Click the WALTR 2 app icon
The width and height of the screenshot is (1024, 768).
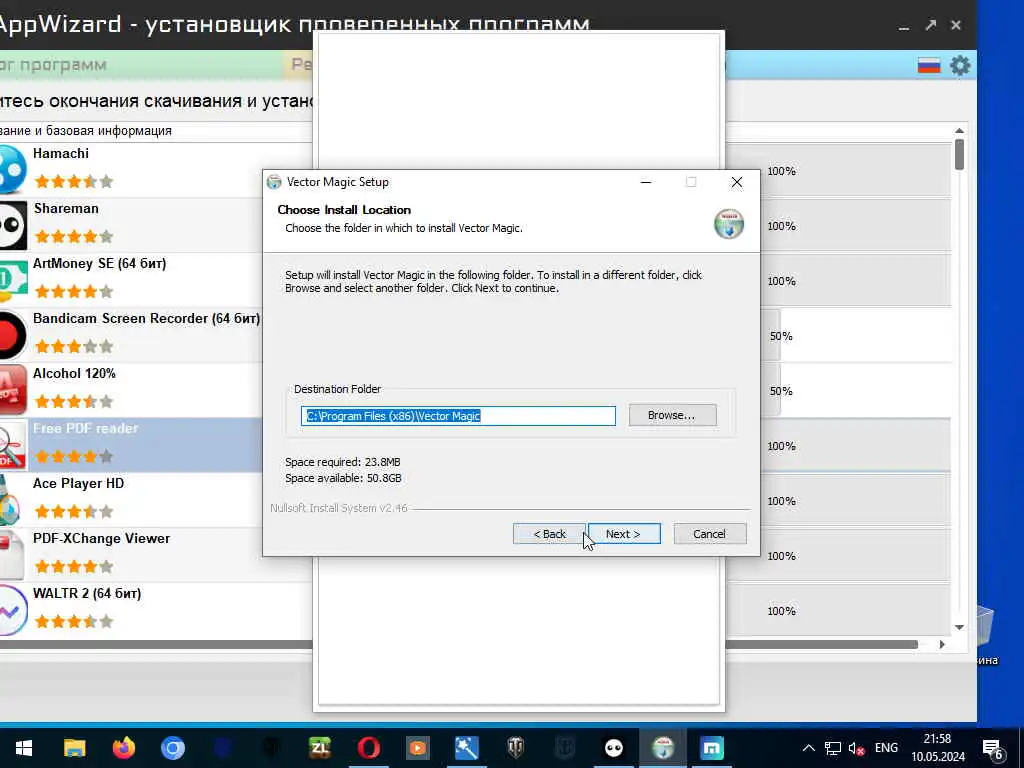pyautogui.click(x=12, y=610)
